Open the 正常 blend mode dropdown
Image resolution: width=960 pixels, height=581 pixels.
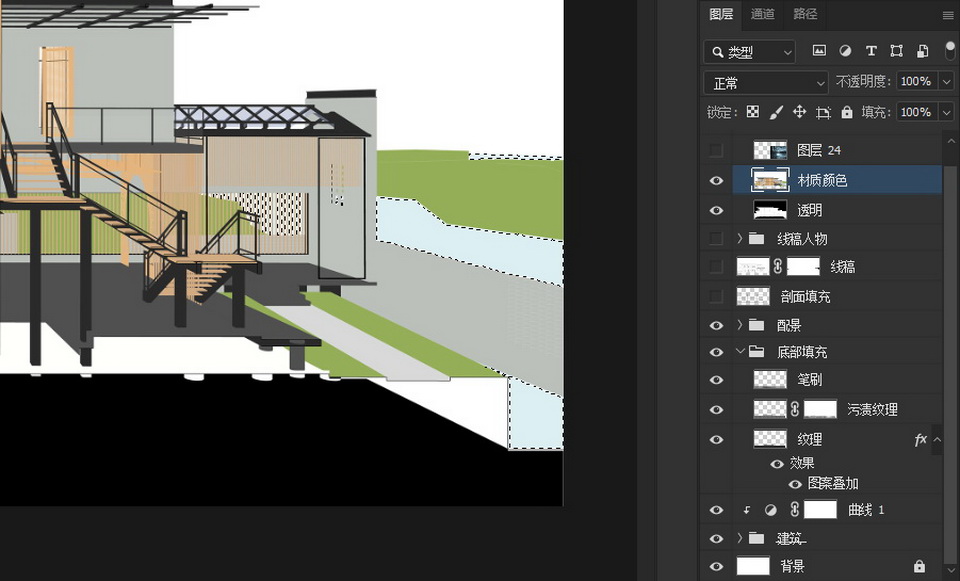[x=765, y=82]
